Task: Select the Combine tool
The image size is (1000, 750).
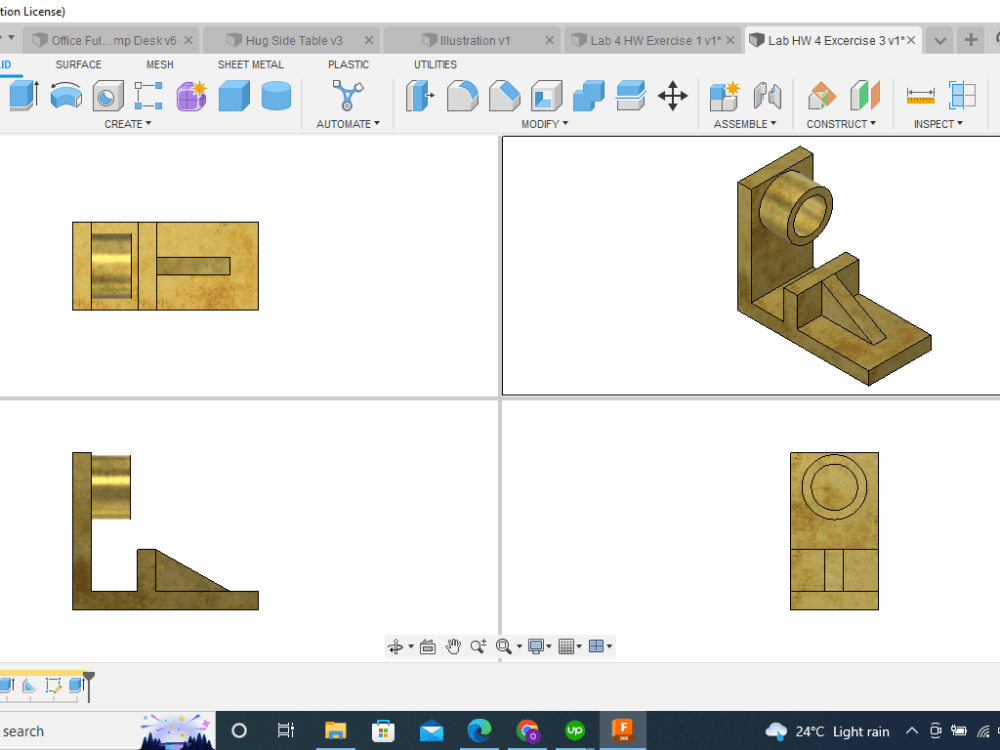Action: 589,96
